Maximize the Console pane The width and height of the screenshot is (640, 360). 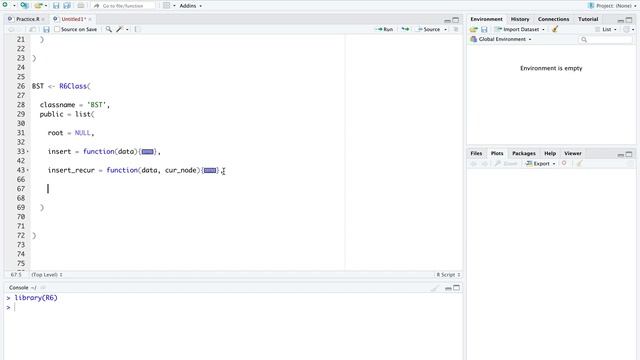tap(457, 288)
